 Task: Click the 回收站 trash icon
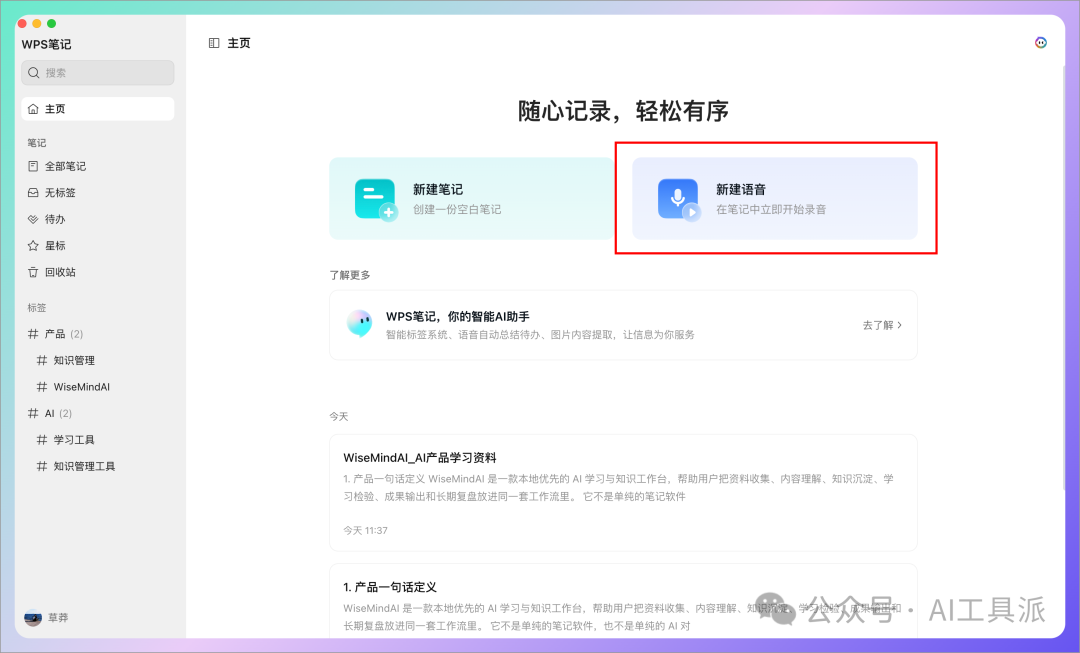33,272
